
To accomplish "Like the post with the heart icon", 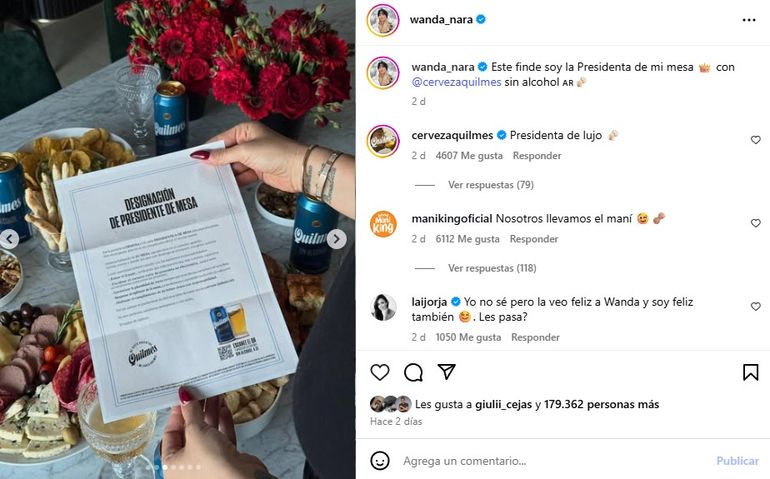I will pos(380,372).
